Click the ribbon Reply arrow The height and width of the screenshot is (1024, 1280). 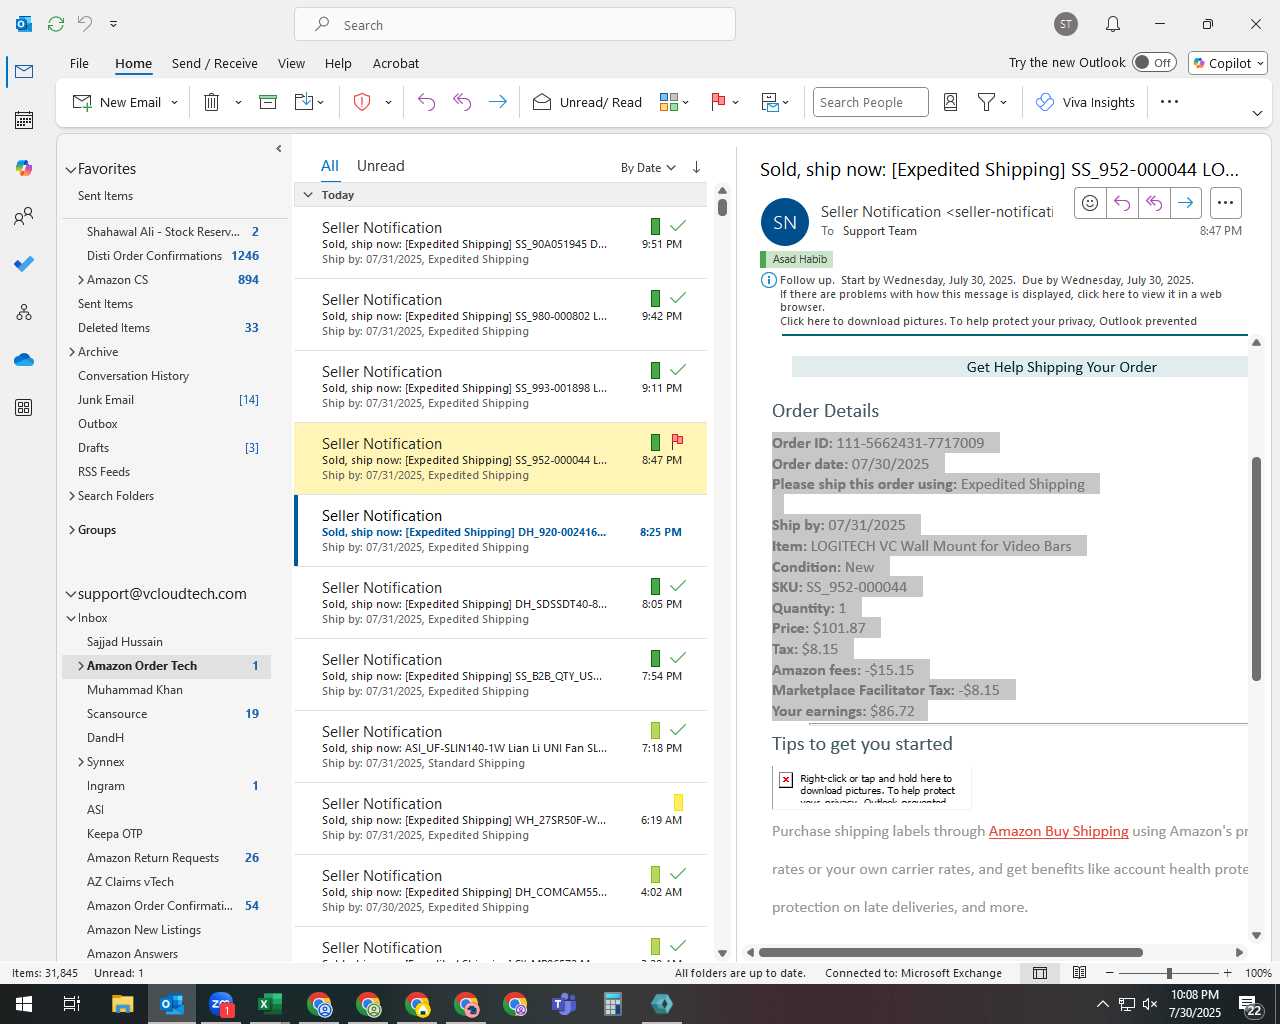pyautogui.click(x=427, y=102)
